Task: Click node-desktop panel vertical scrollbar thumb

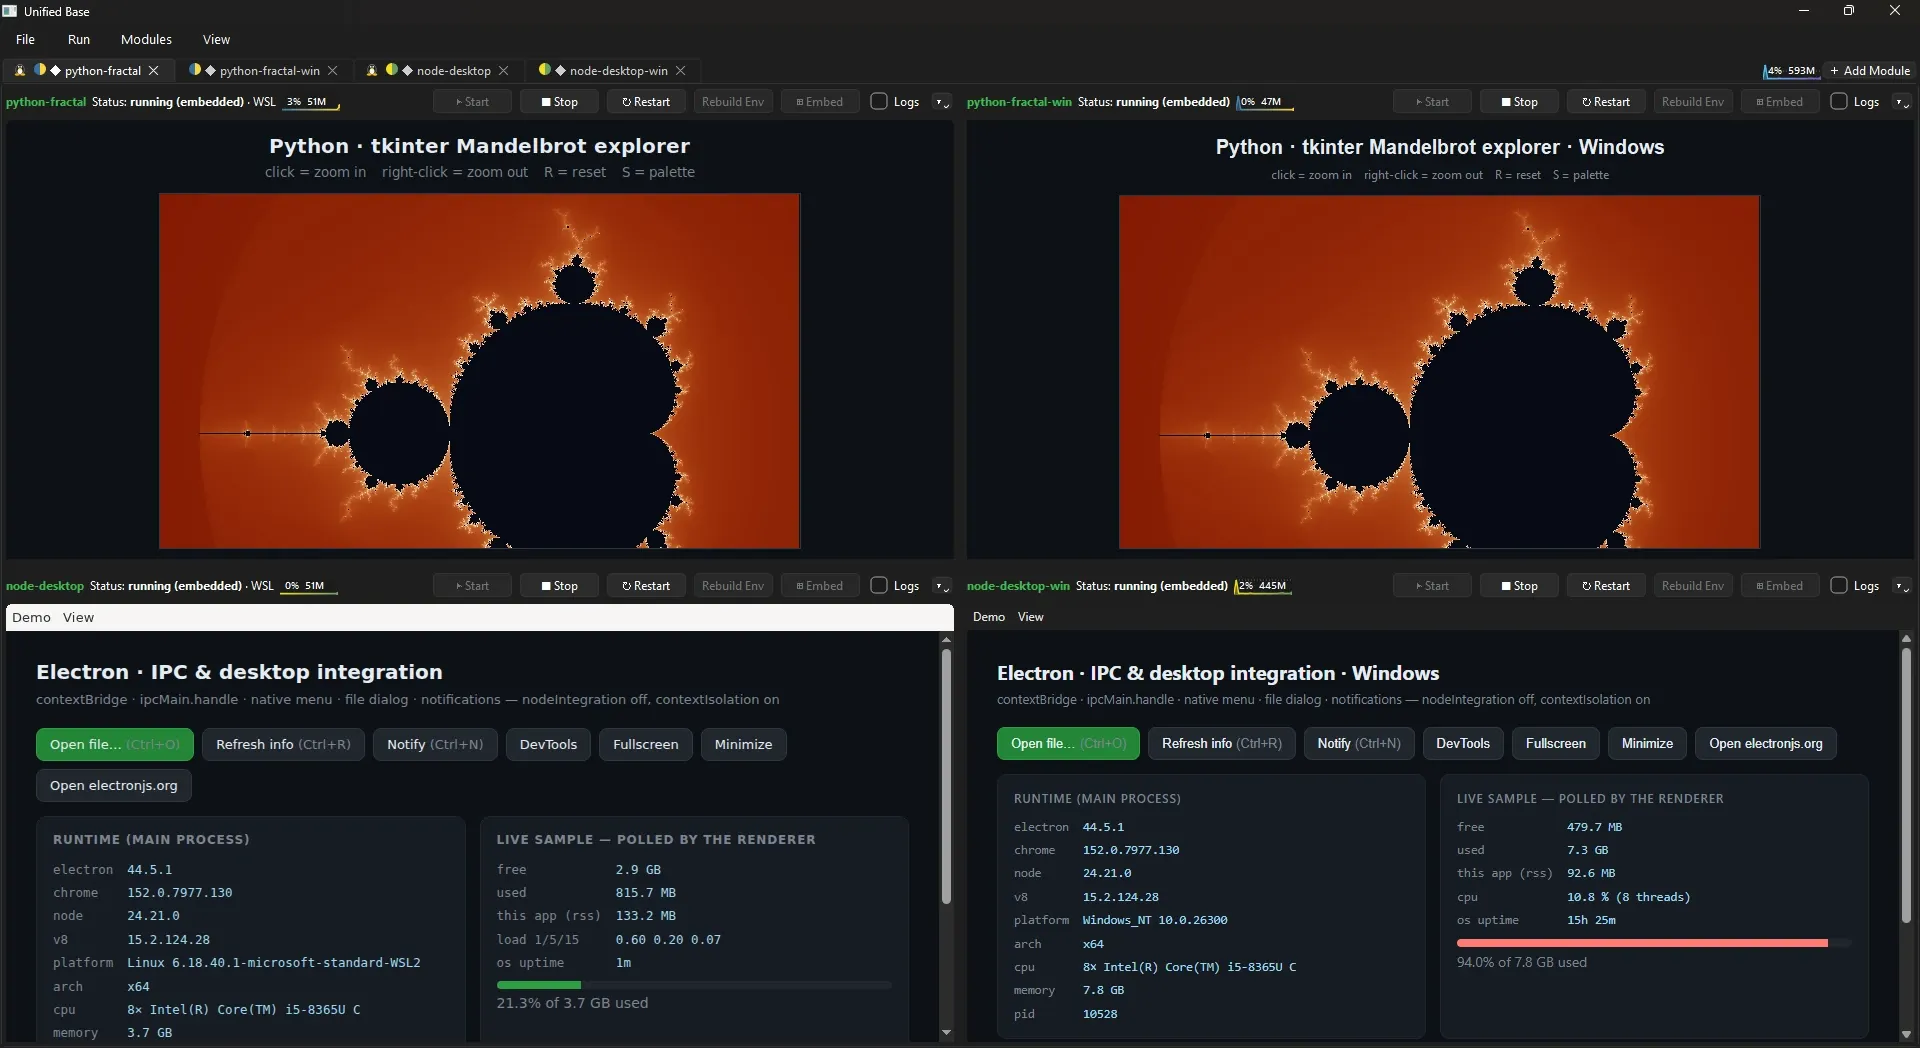Action: (x=946, y=777)
